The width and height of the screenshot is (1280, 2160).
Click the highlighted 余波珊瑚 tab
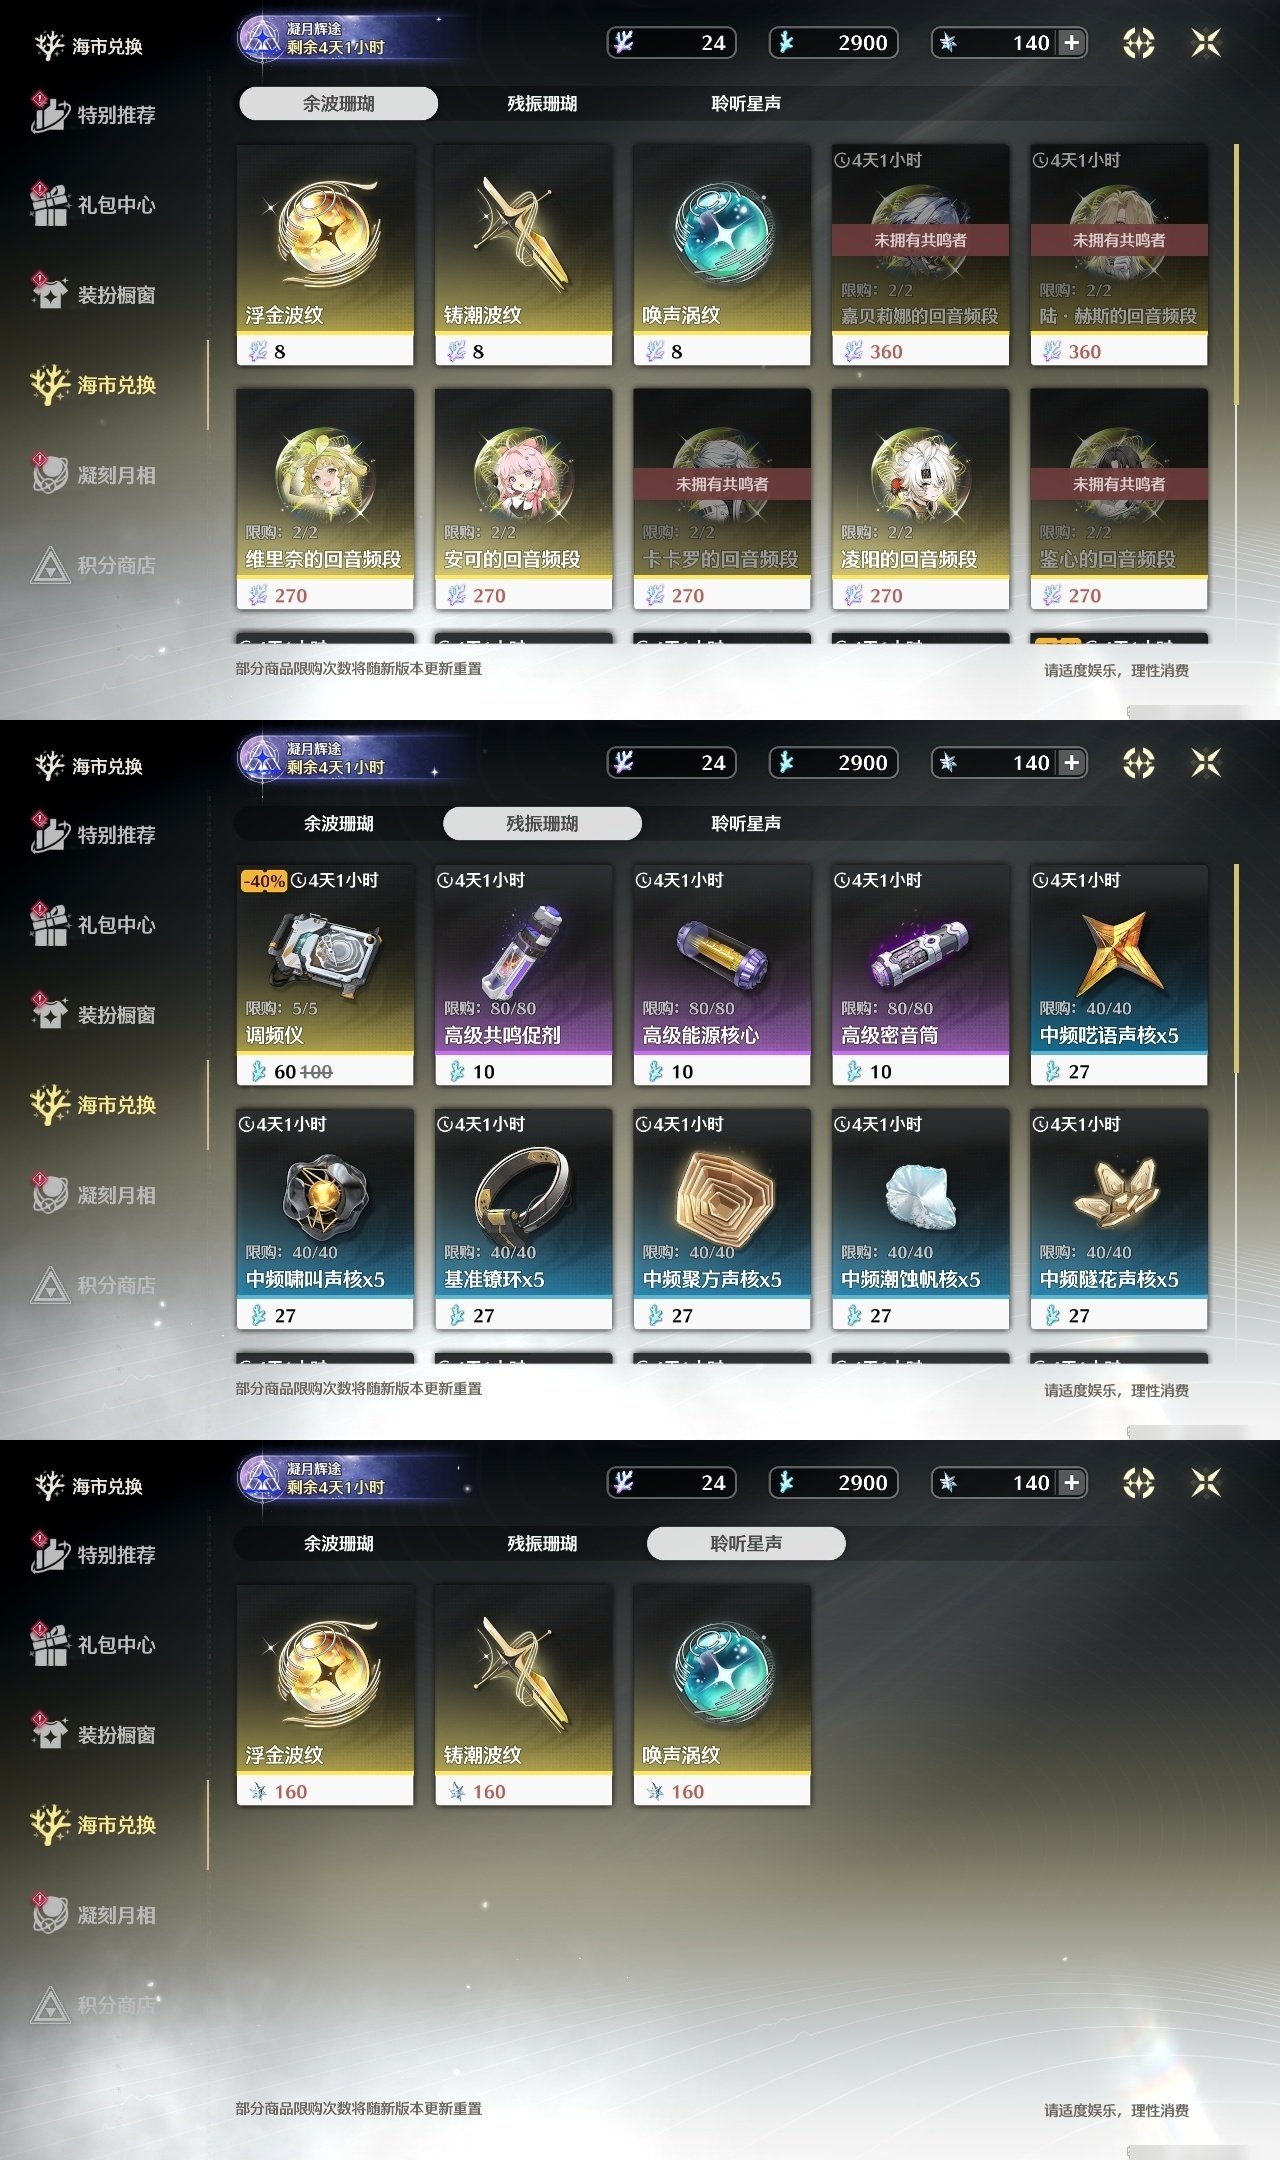[x=338, y=103]
